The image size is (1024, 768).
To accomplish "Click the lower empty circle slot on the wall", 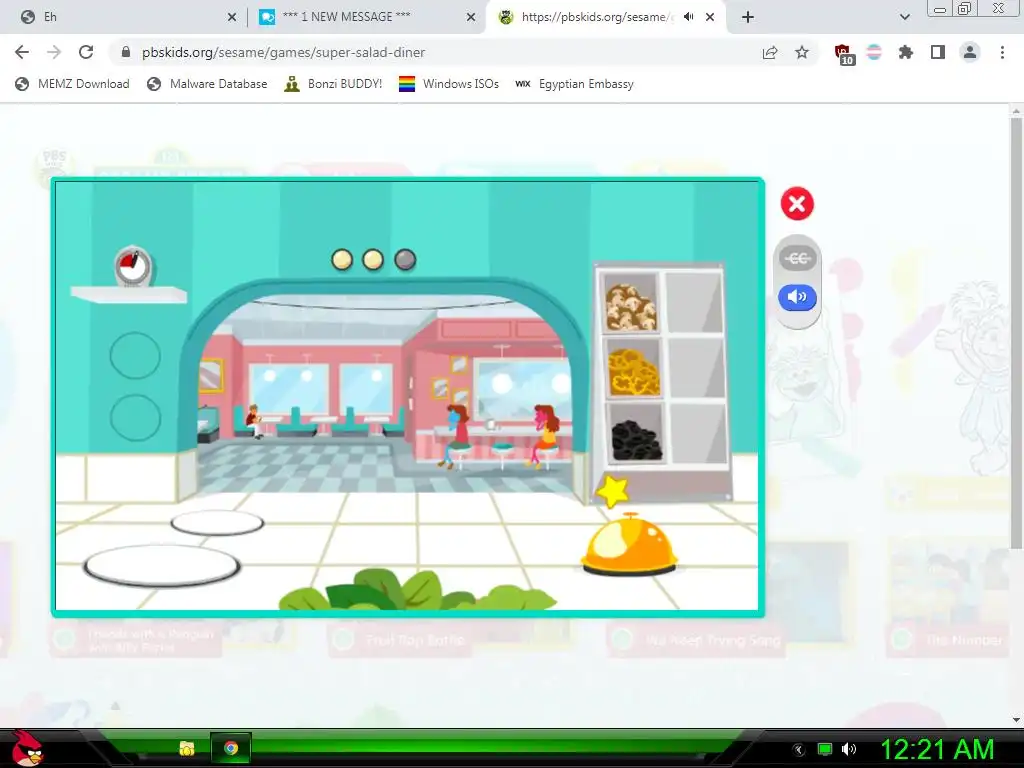I will pos(135,417).
